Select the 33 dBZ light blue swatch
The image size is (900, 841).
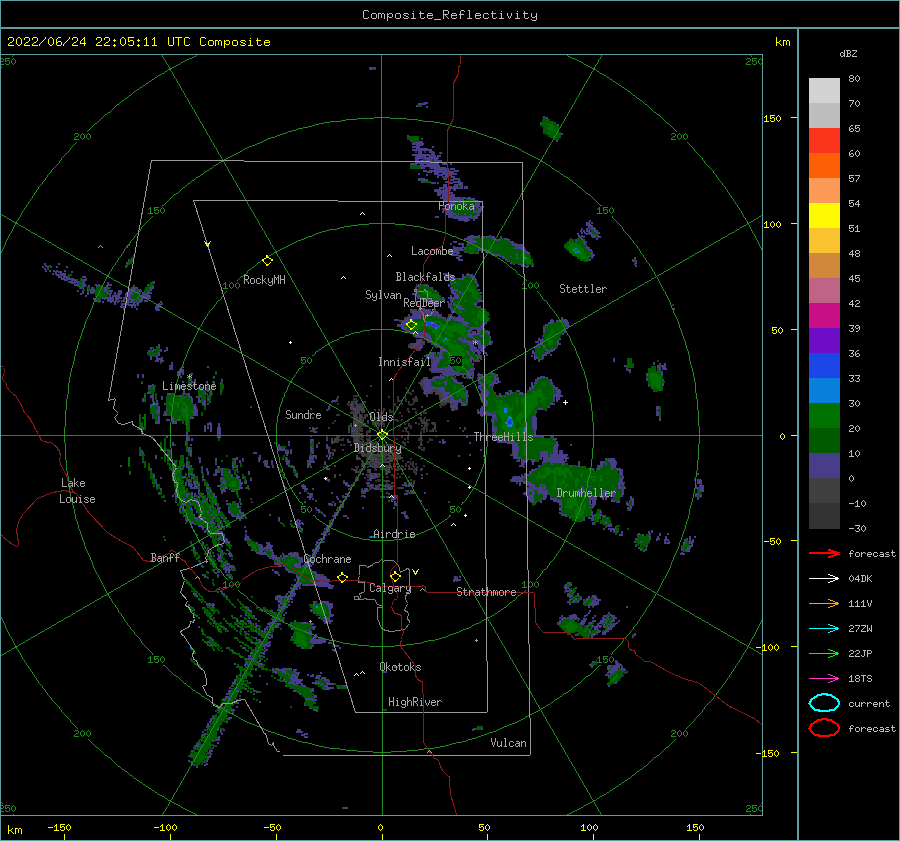coord(824,390)
